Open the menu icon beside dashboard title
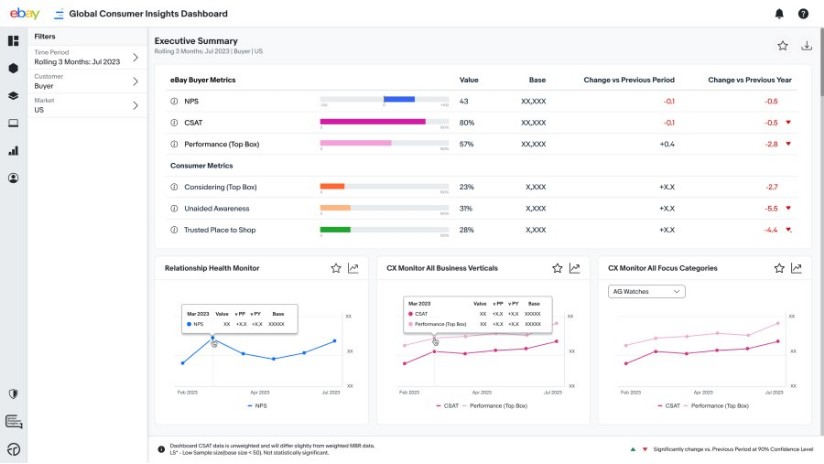 (x=59, y=14)
